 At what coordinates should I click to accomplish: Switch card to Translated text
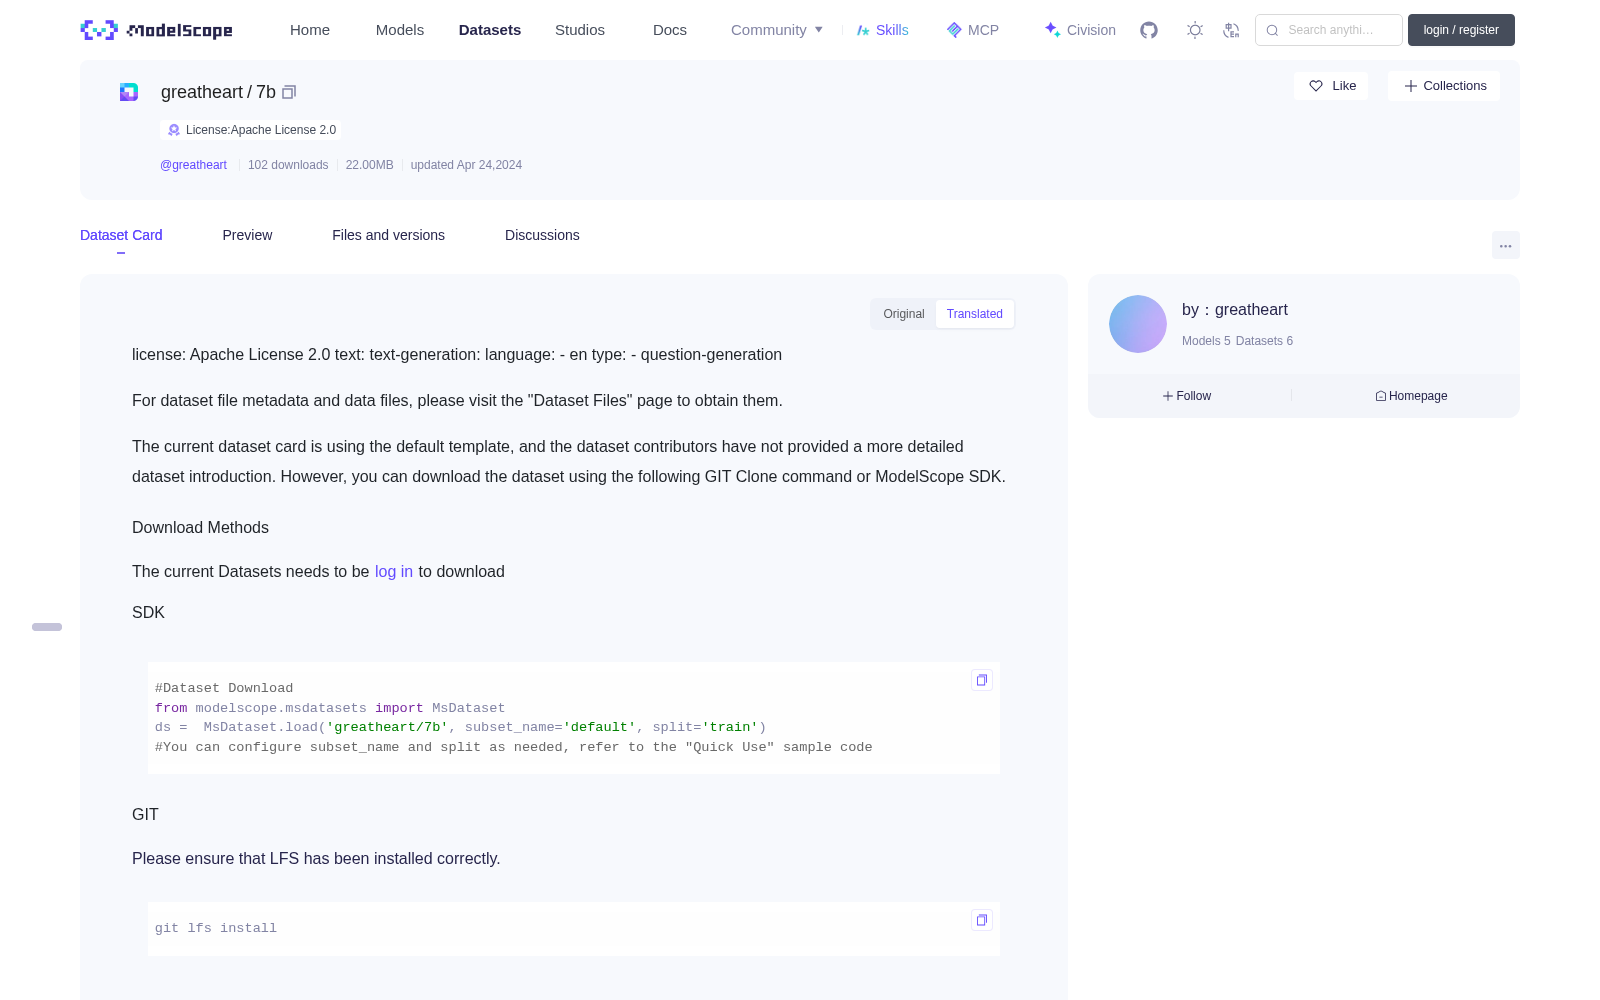point(975,314)
